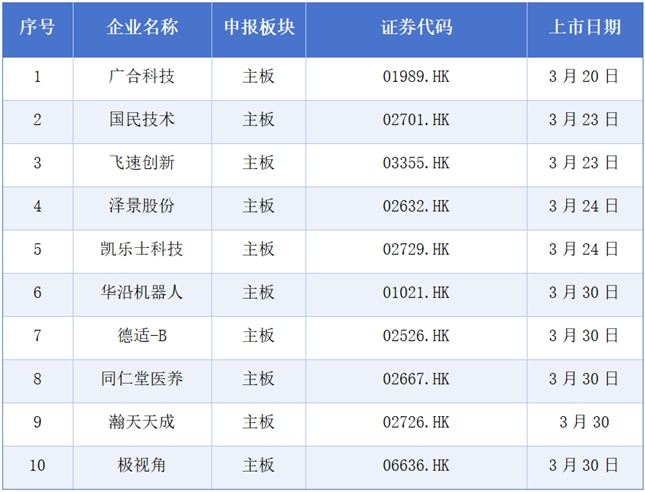Click the 国民技术 company name
Image resolution: width=645 pixels, height=492 pixels.
[142, 119]
